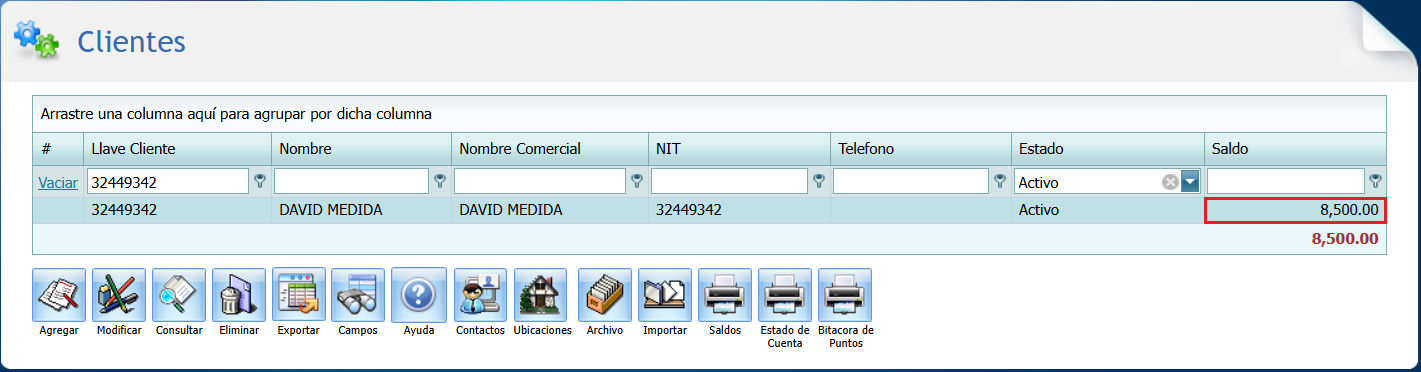Open the Exportar icon

pos(299,294)
